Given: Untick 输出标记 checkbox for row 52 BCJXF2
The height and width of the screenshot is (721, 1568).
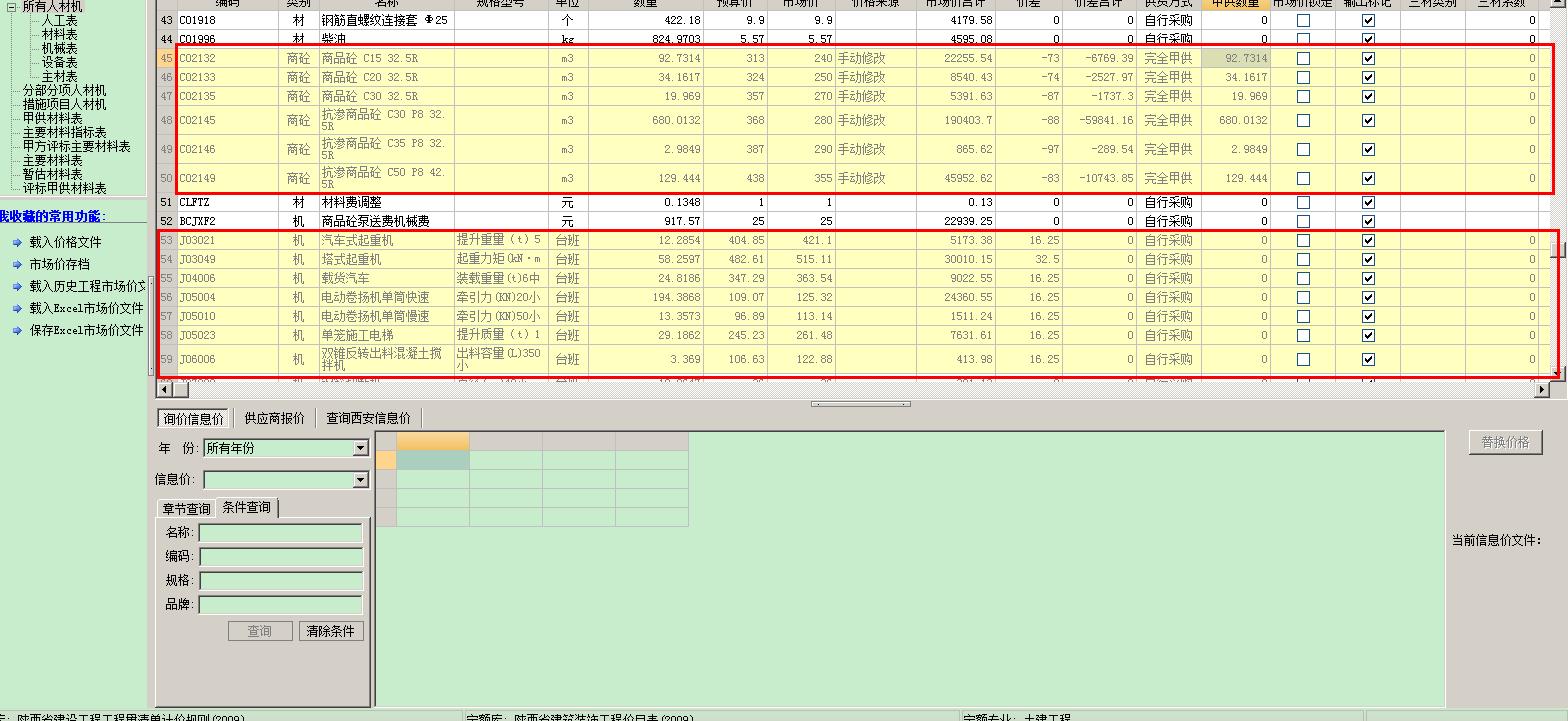Looking at the screenshot, I should click(1368, 221).
